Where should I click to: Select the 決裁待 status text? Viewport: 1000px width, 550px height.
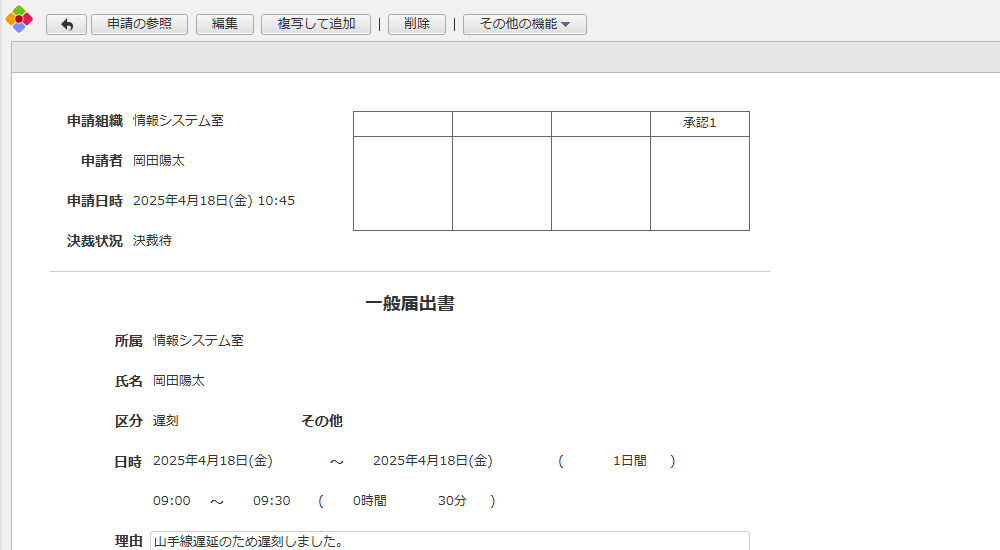click(x=152, y=241)
